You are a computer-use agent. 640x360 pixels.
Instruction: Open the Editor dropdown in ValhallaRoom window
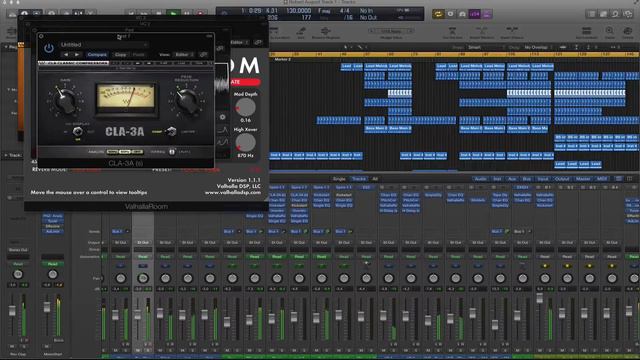[x=240, y=42]
